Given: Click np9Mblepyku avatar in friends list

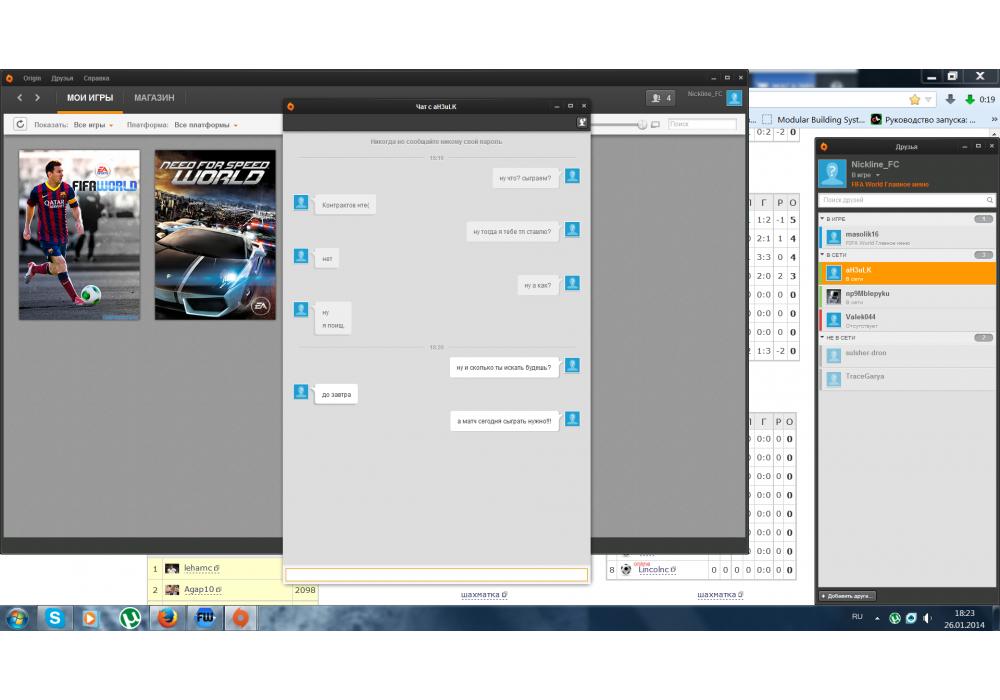Looking at the screenshot, I should (x=834, y=296).
